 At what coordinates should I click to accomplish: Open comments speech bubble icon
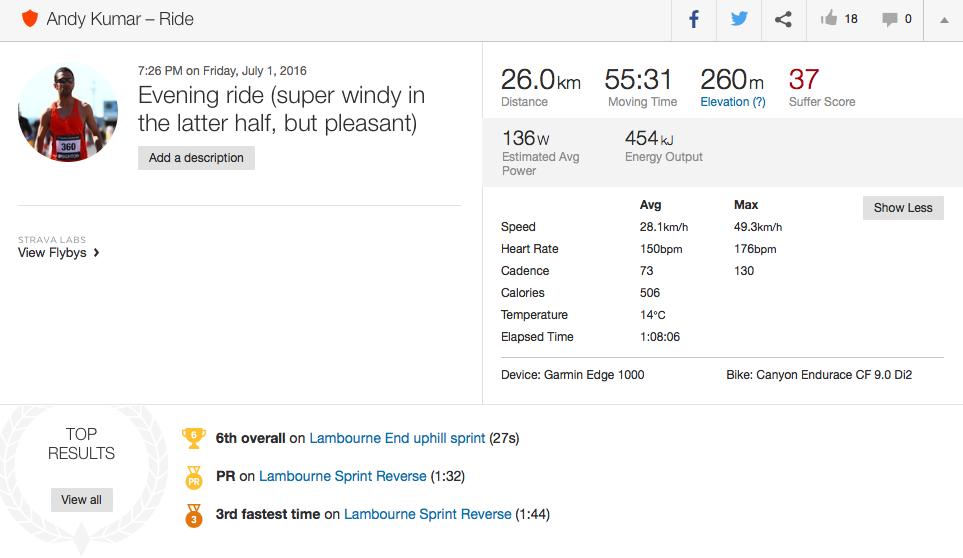(x=889, y=19)
